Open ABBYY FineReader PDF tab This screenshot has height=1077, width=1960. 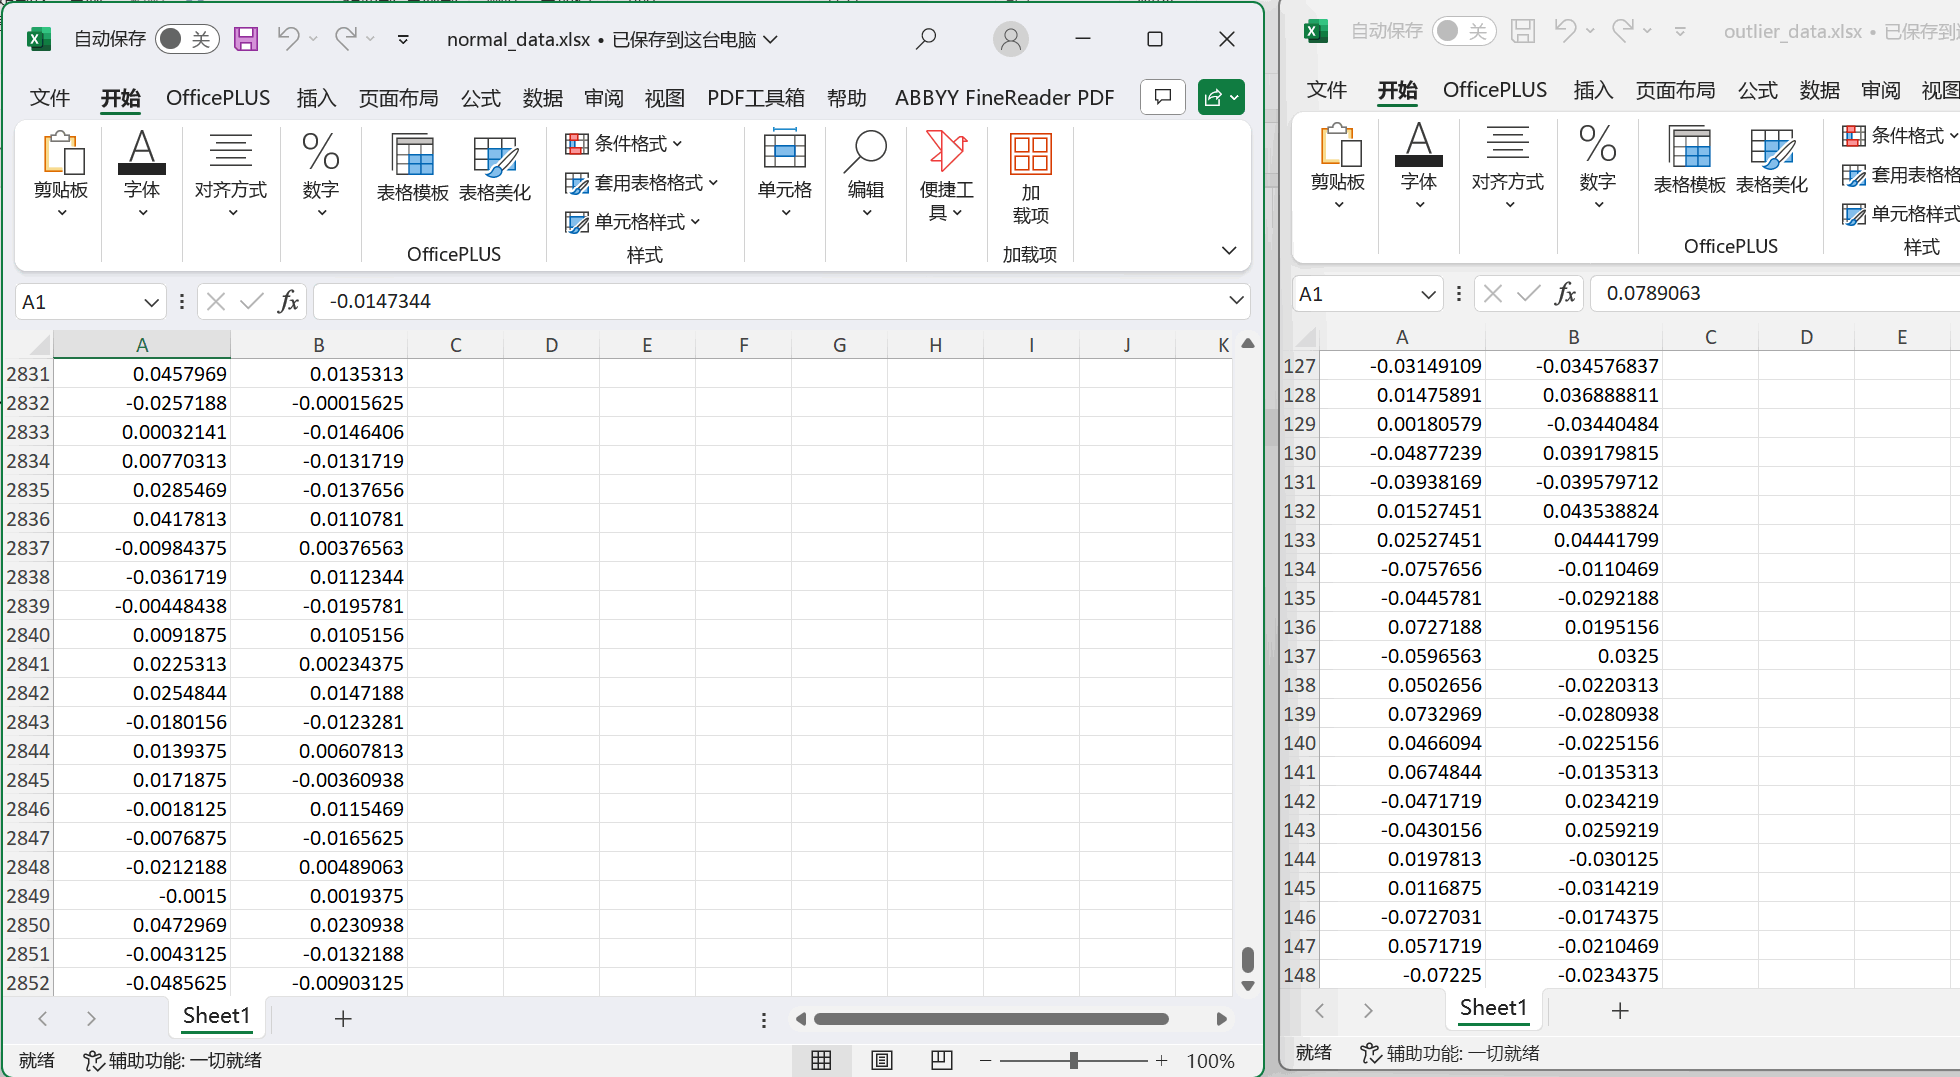[1004, 98]
